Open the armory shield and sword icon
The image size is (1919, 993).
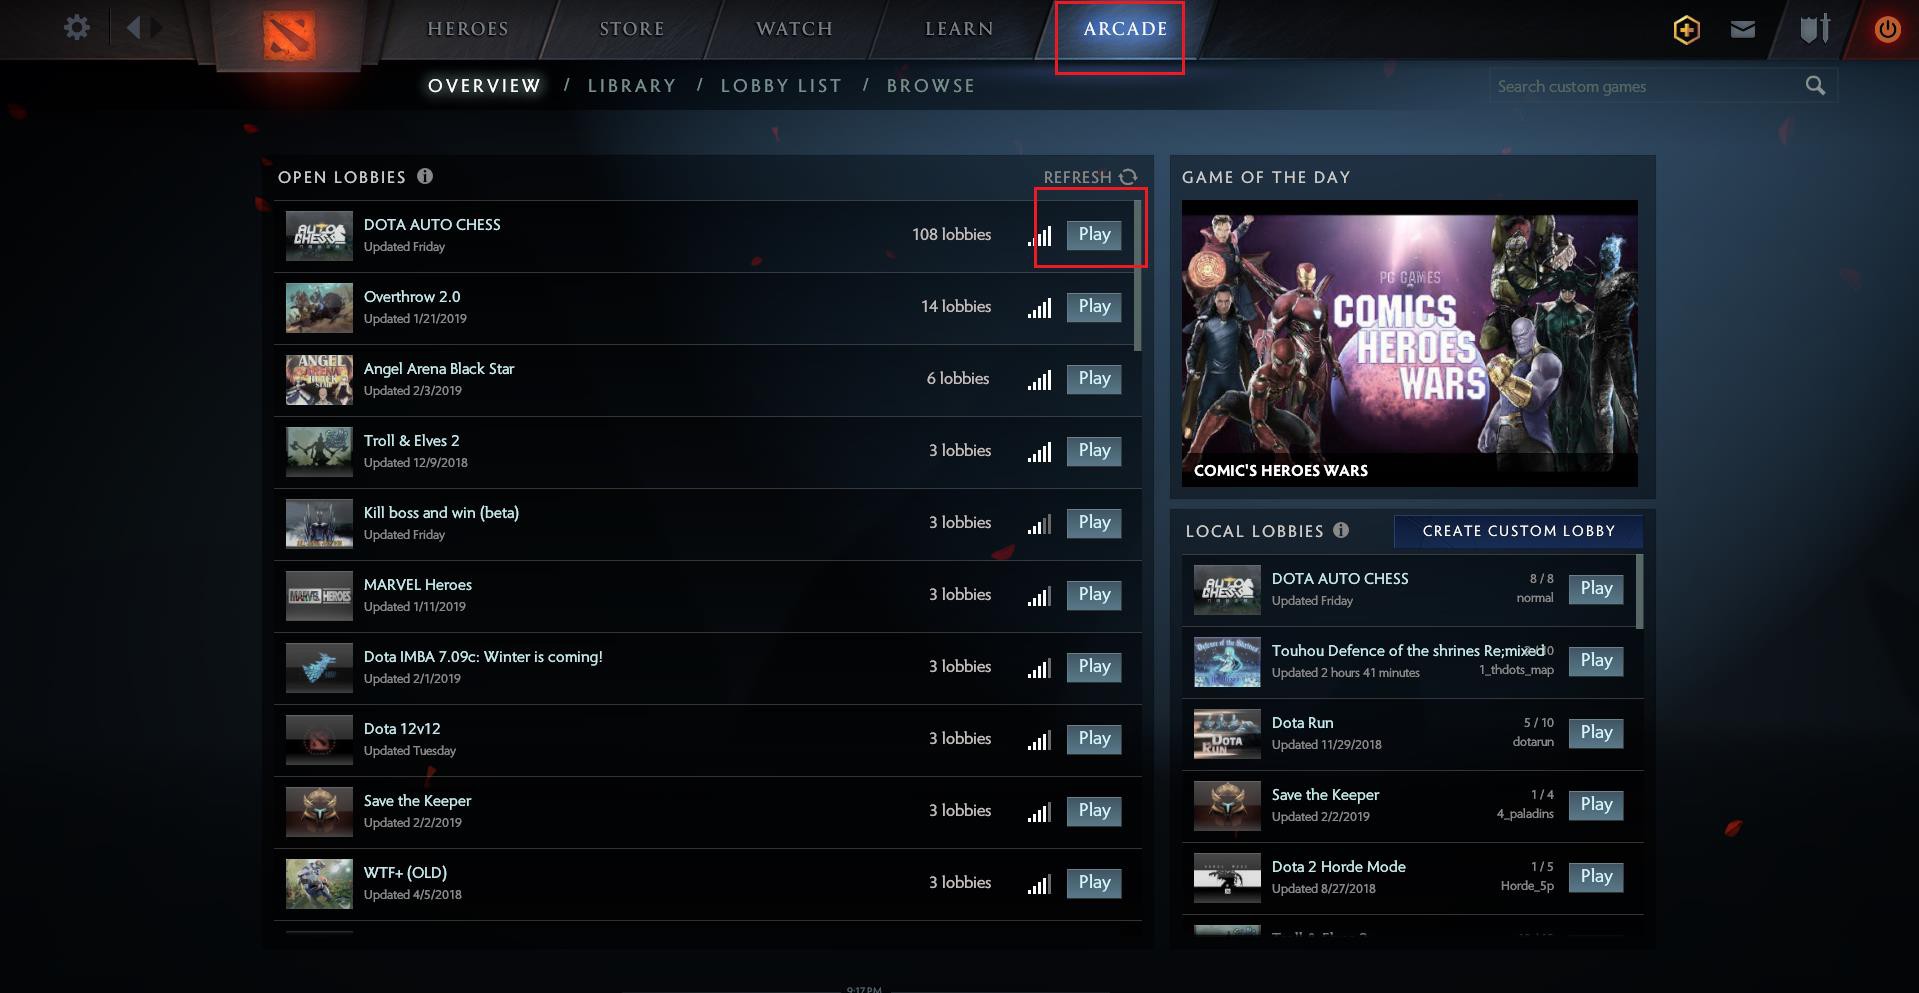click(1814, 29)
